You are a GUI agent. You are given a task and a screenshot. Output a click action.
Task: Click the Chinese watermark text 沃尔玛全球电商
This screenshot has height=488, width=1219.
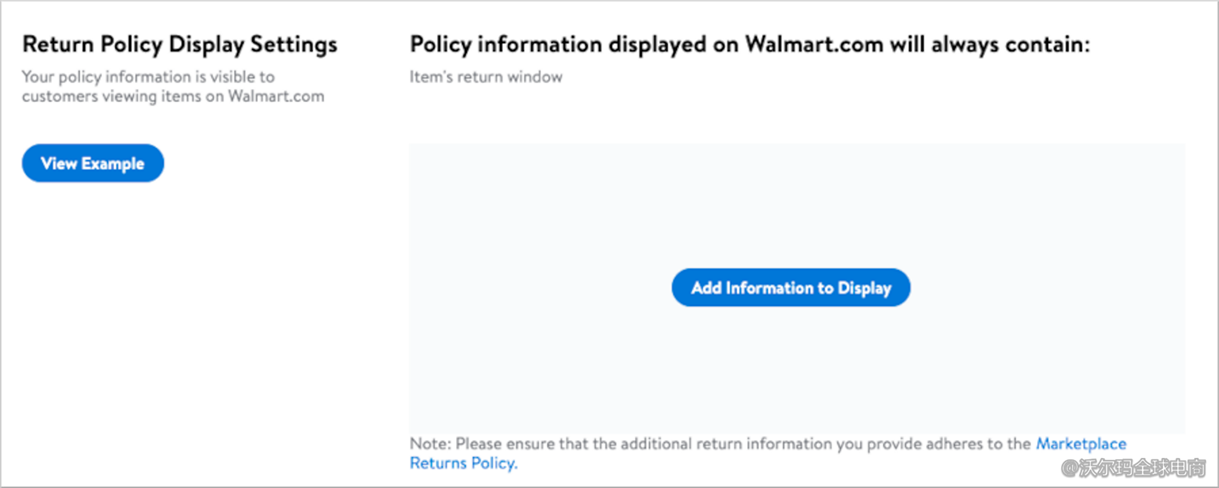click(1143, 466)
